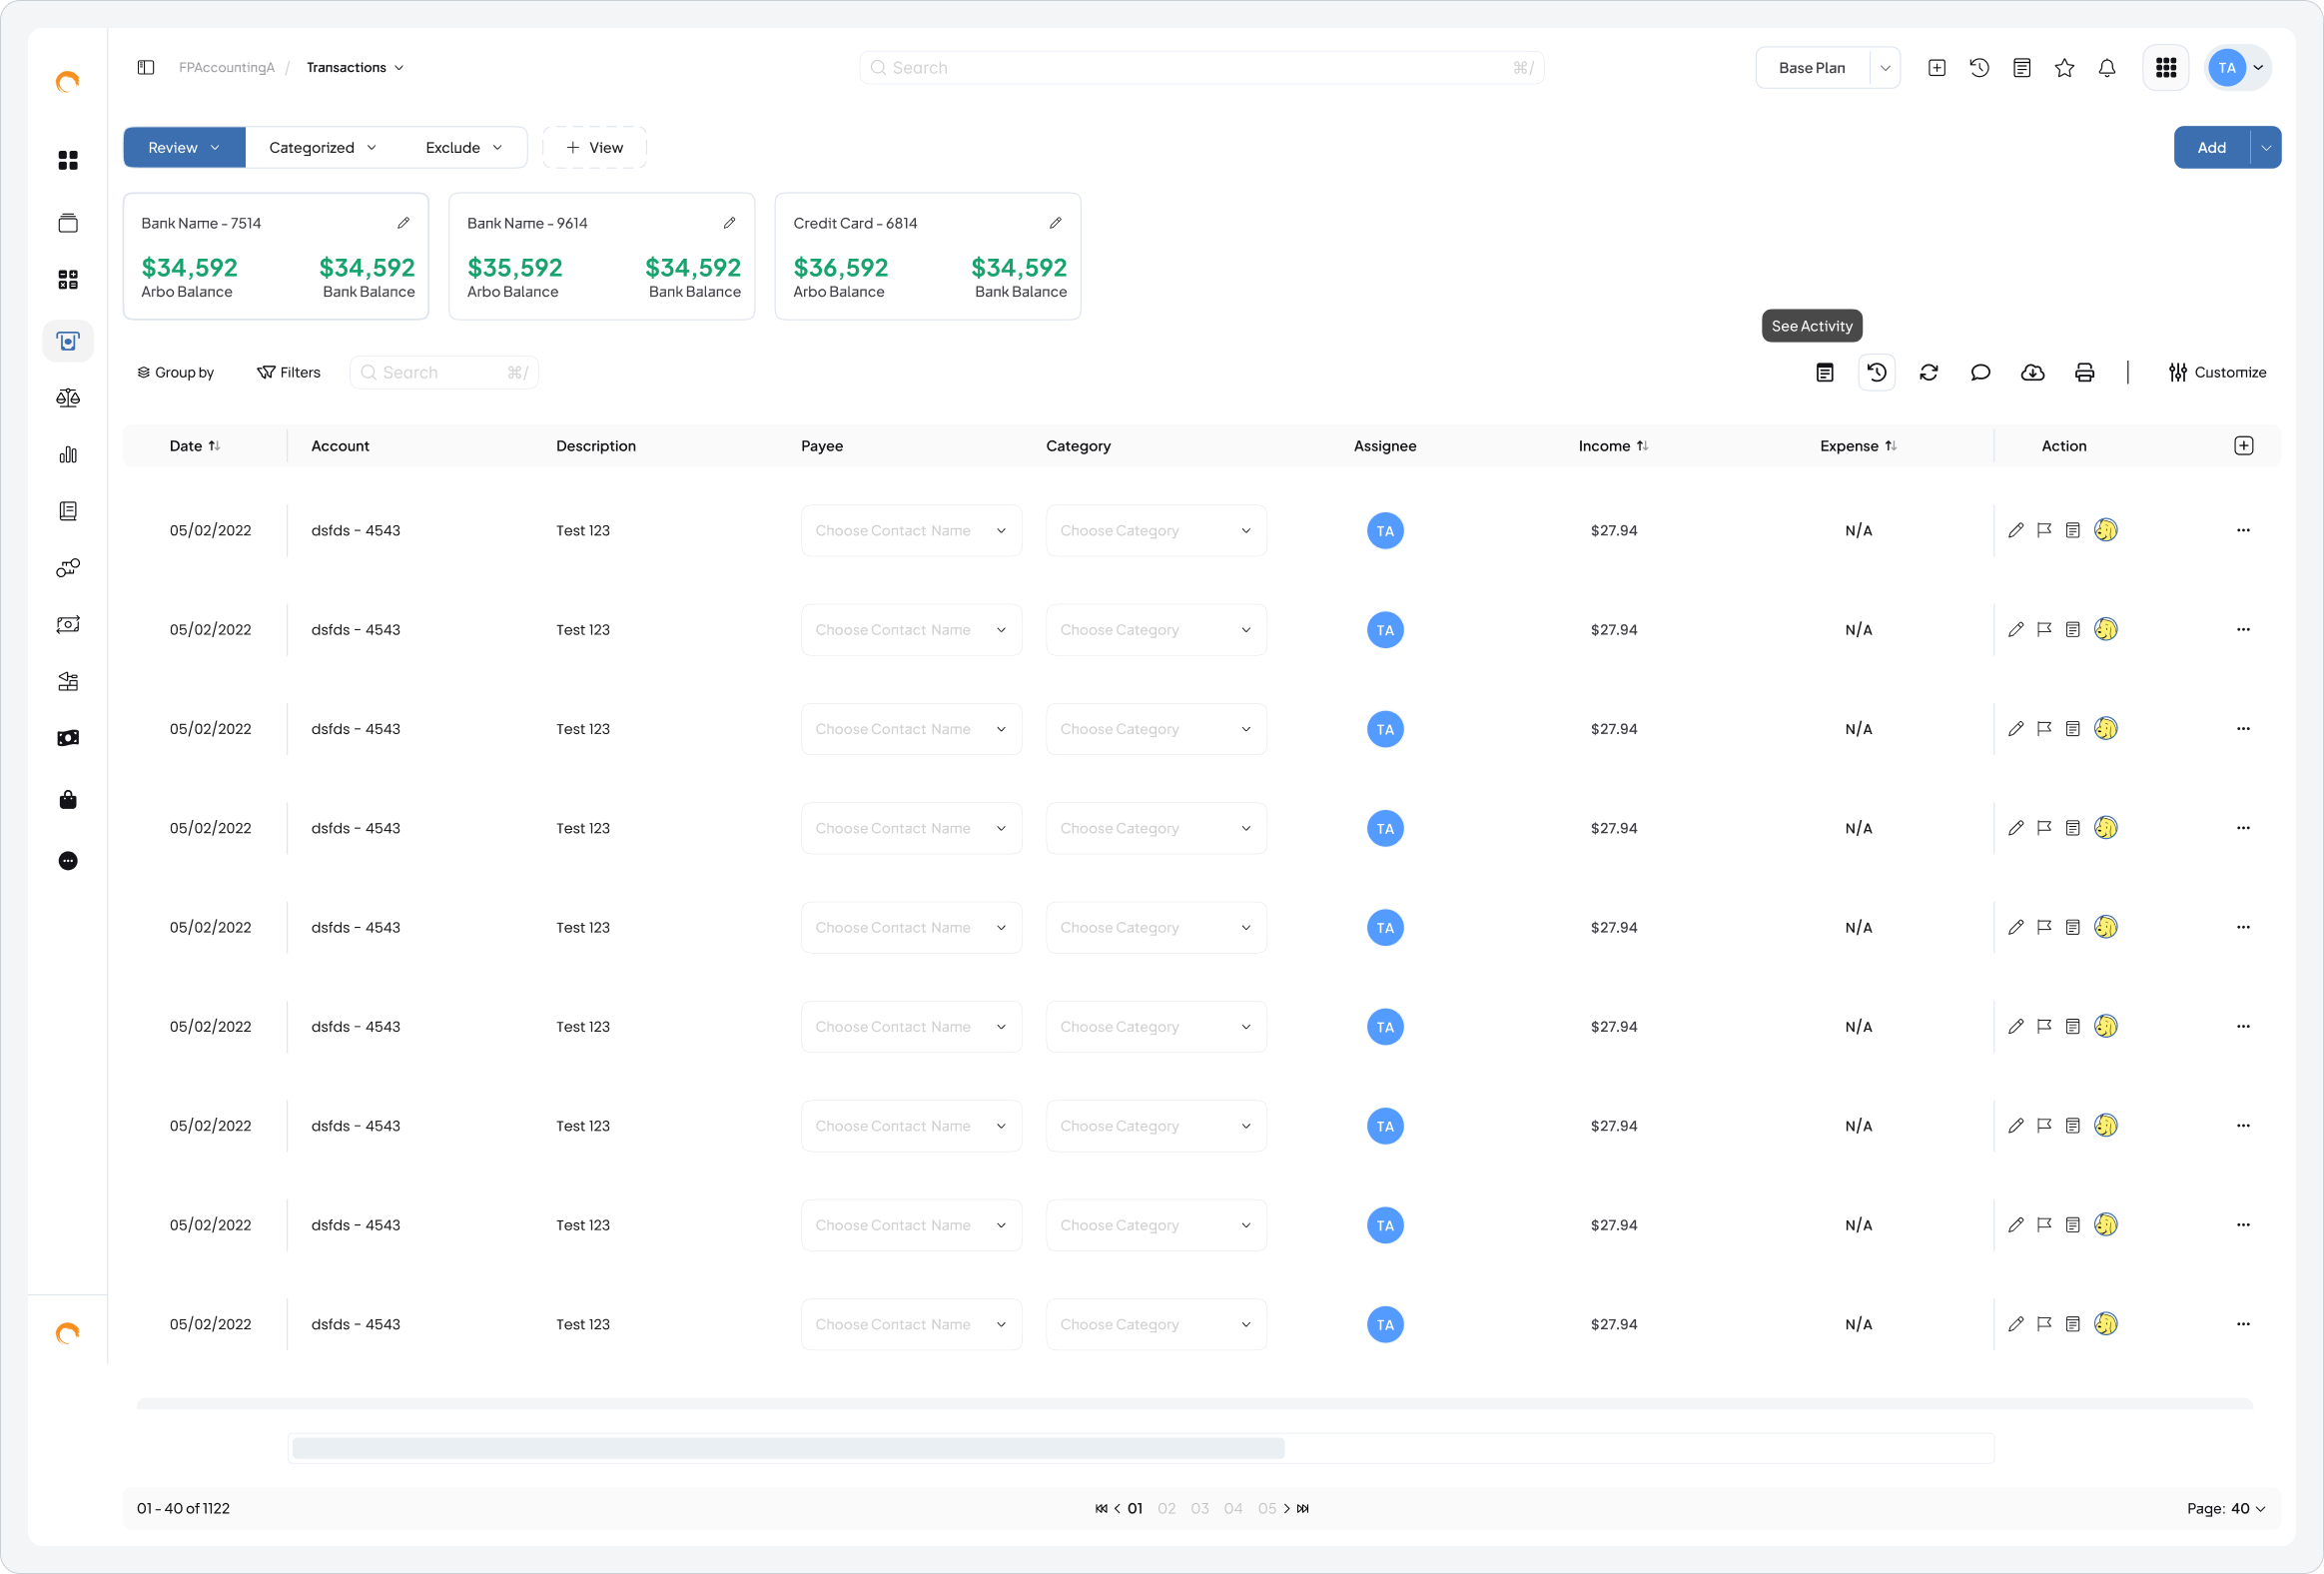Refresh transactions with the sync icon
Viewport: 2324px width, 1574px height.
pyautogui.click(x=1929, y=372)
